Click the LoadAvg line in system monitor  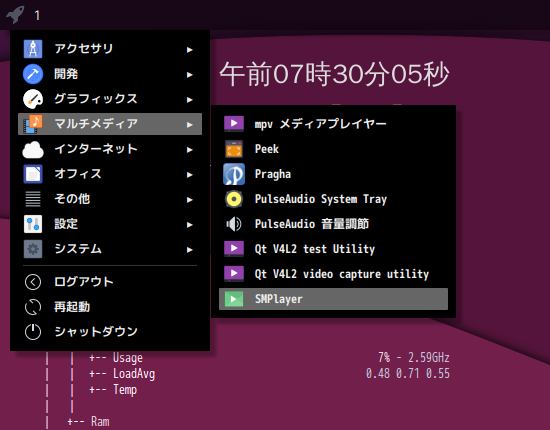pyautogui.click(x=122, y=374)
